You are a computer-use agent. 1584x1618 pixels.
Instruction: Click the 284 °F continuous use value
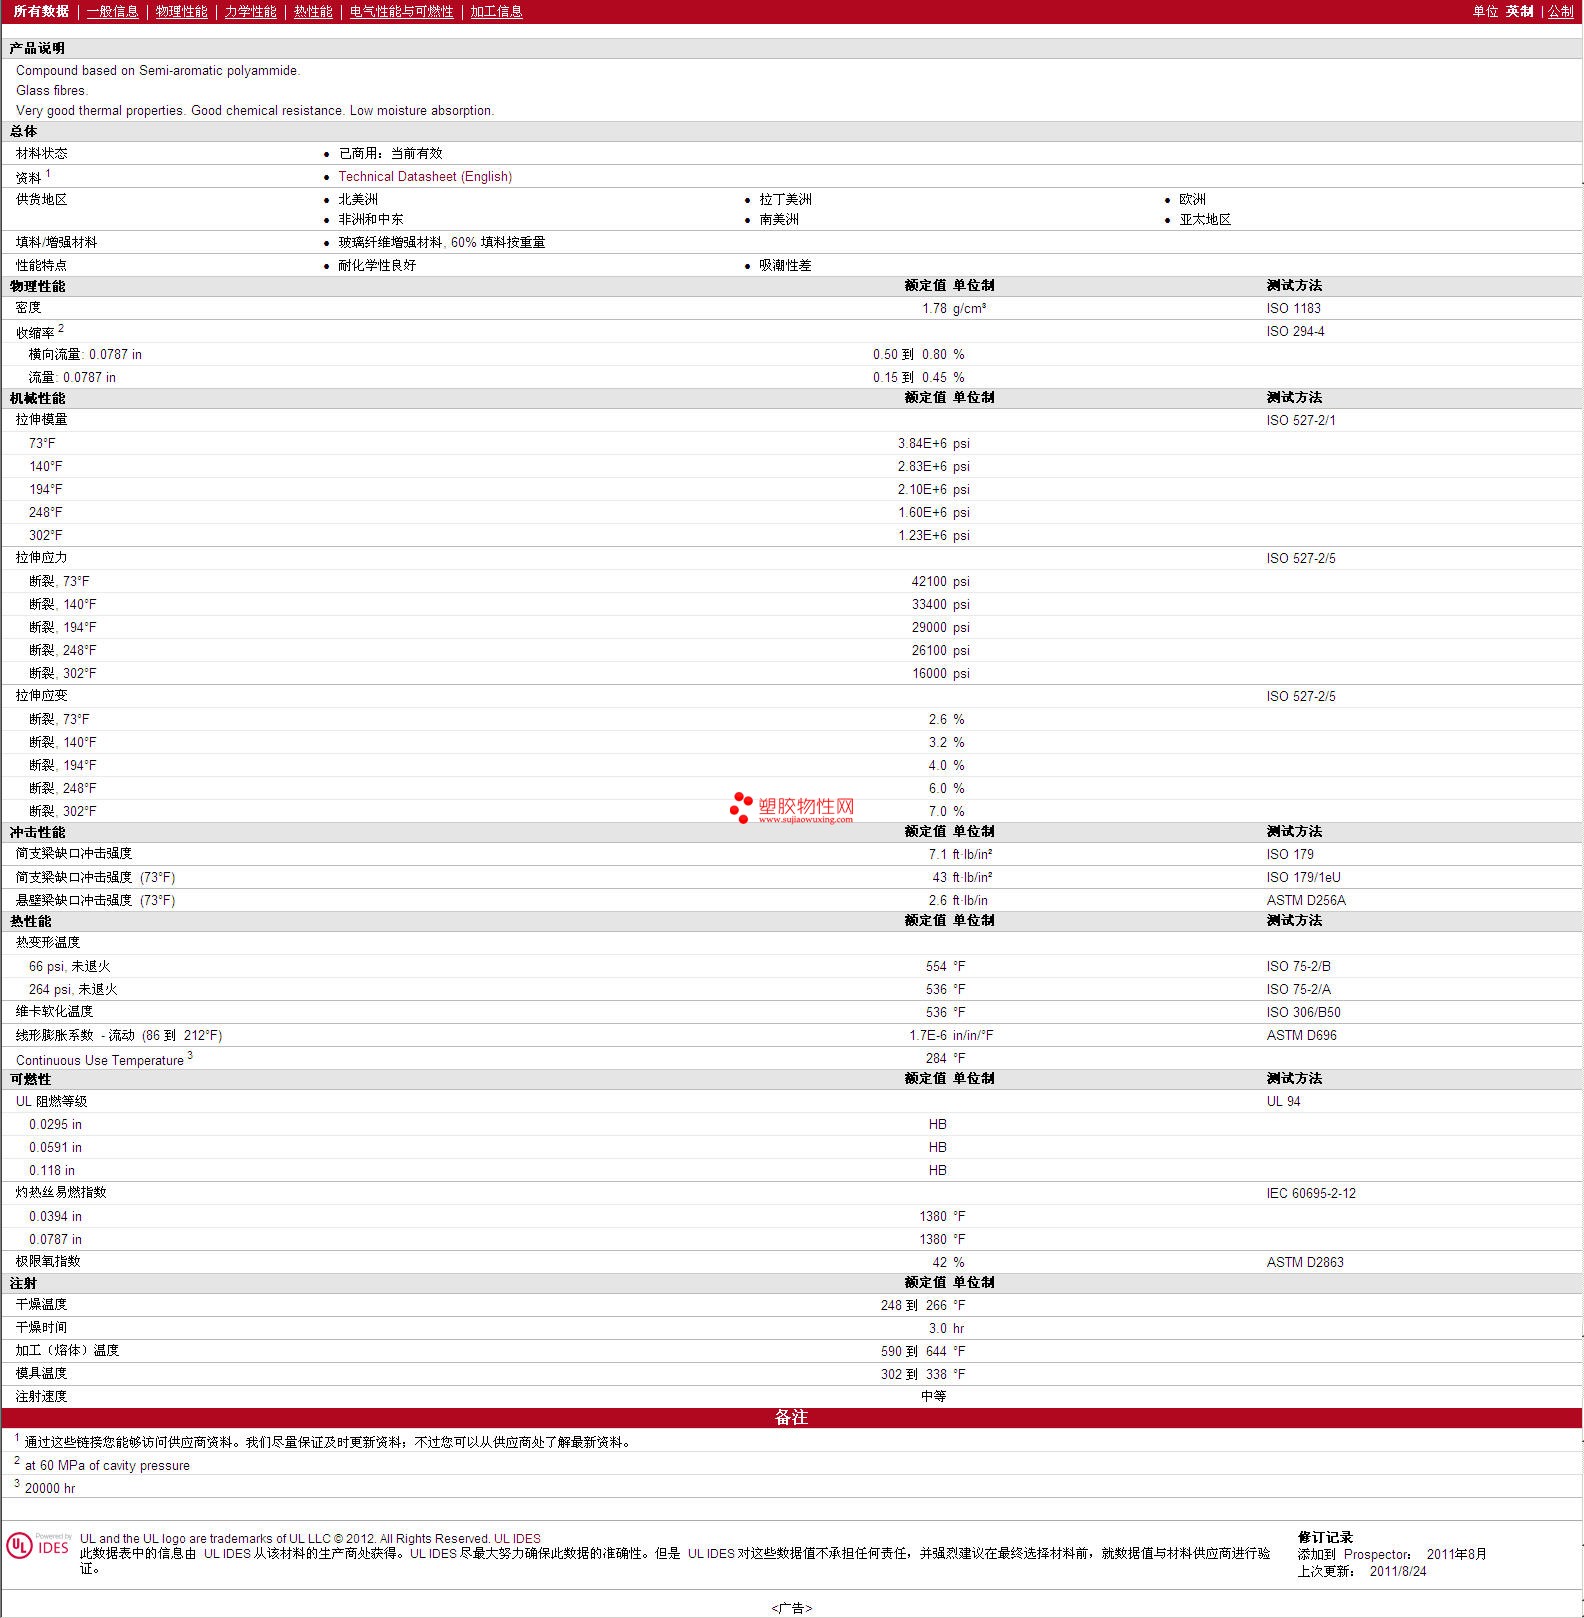point(945,1058)
